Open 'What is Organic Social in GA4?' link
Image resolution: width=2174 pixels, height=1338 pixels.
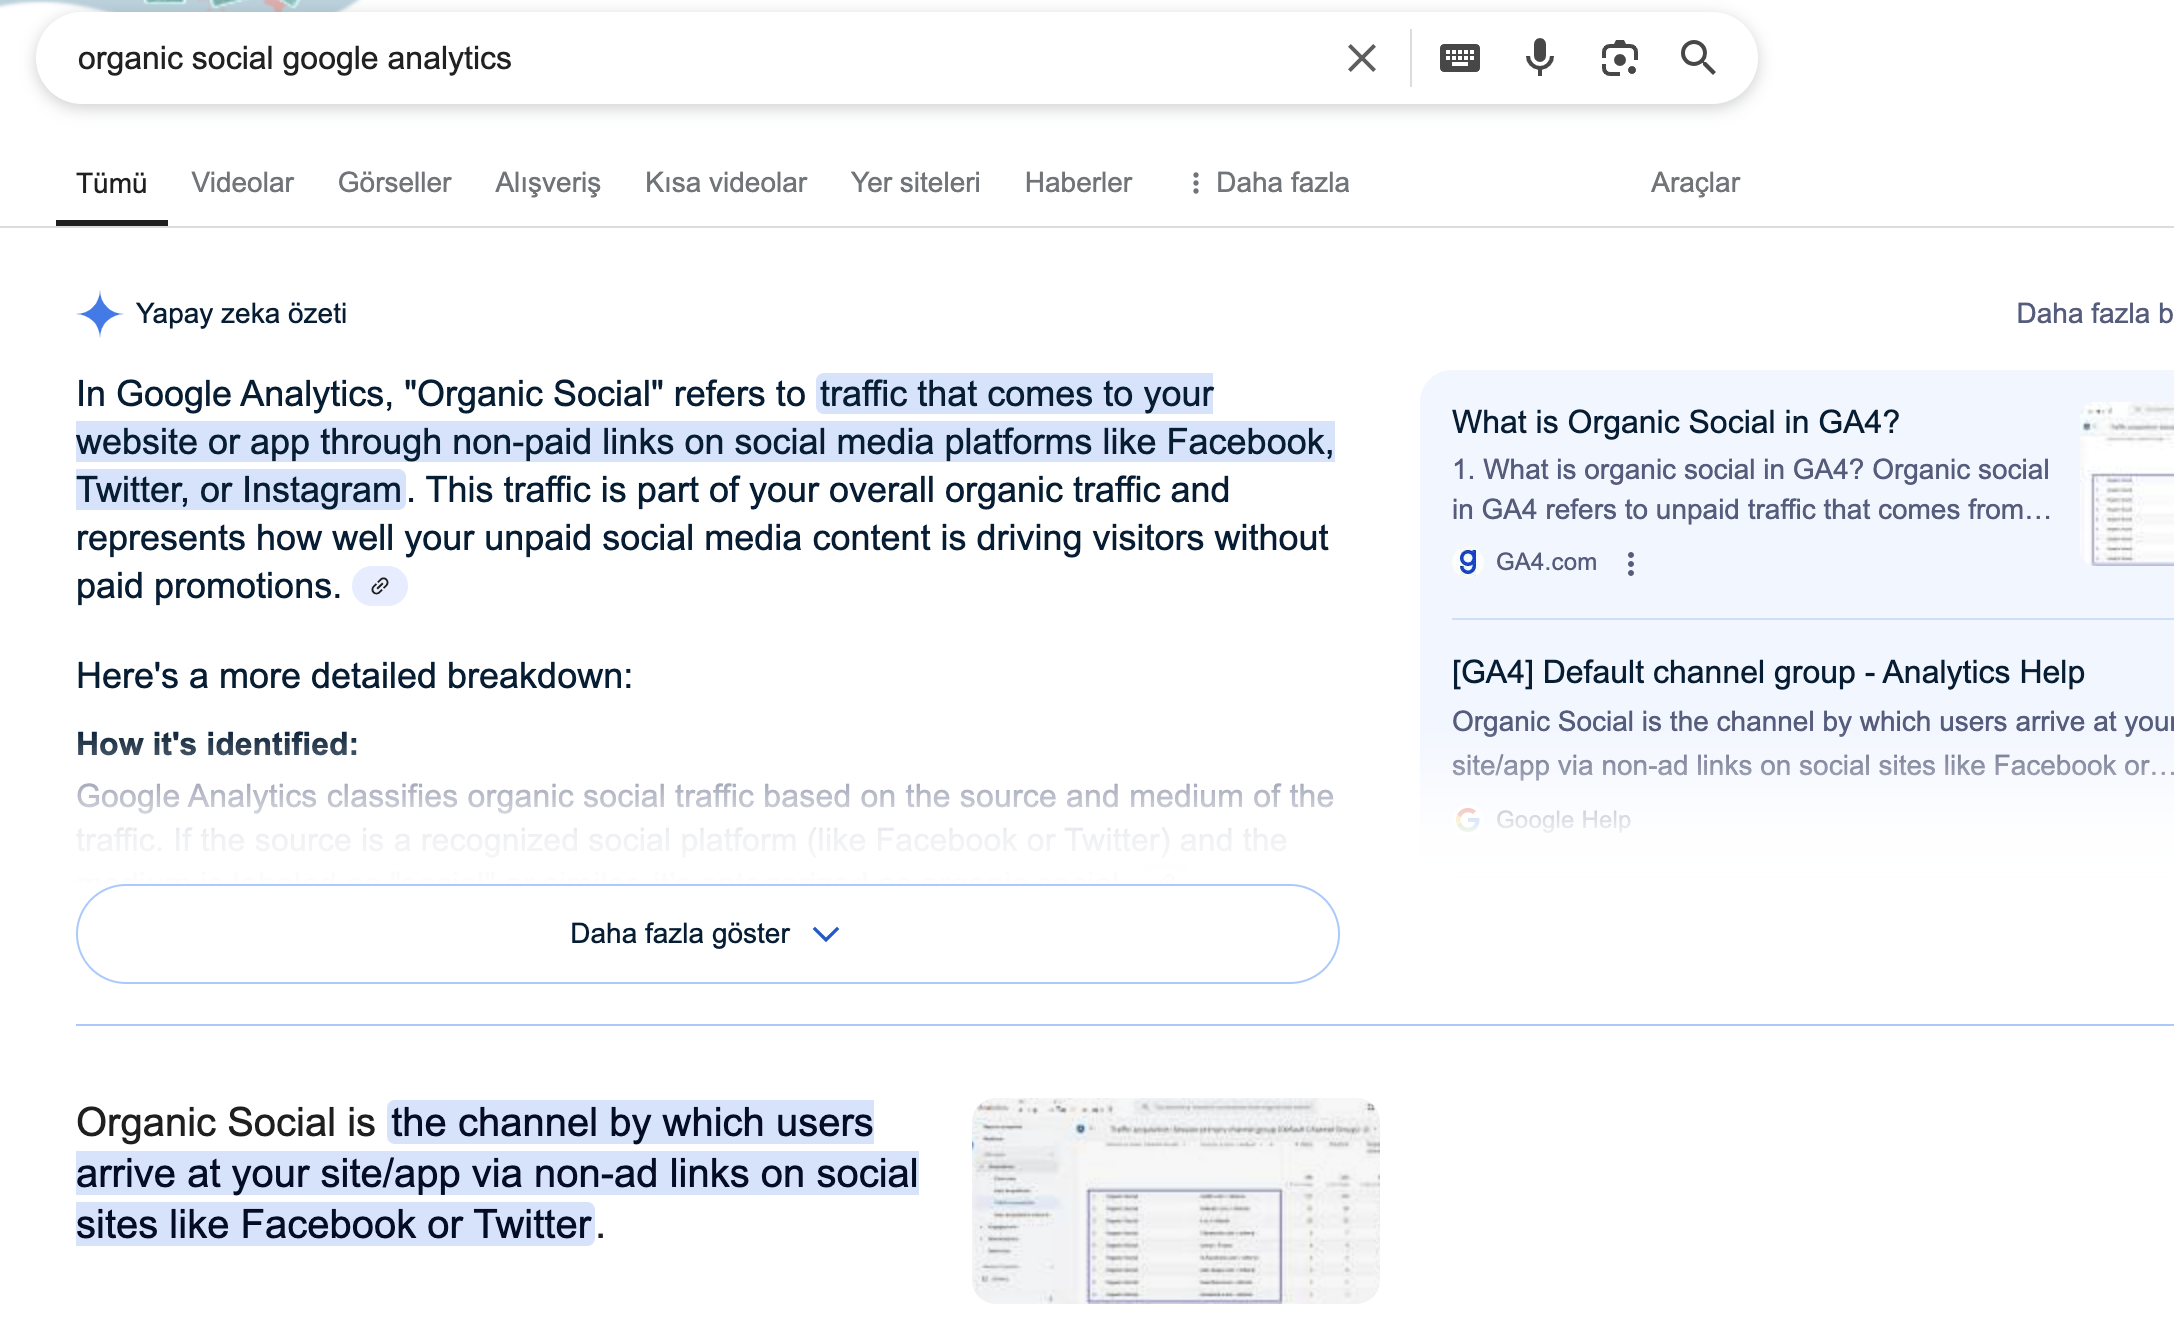coord(1675,422)
